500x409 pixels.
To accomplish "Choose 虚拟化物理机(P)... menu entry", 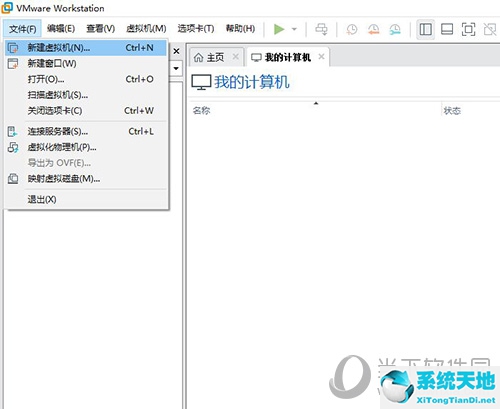I will pos(86,147).
